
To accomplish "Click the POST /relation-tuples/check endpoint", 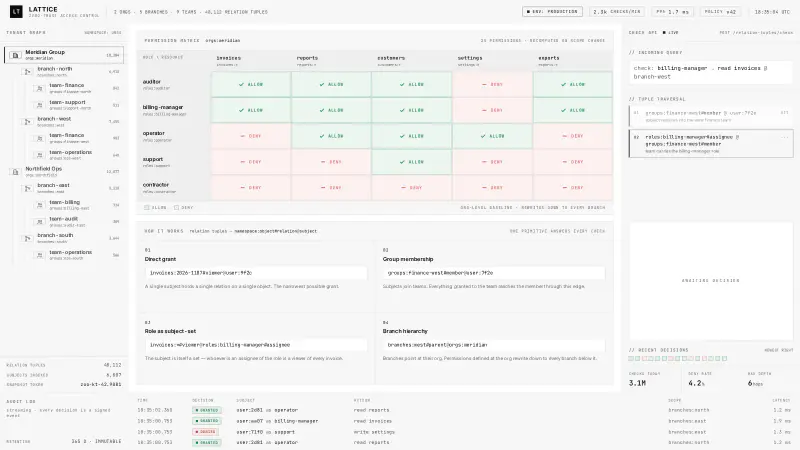I will (x=756, y=33).
